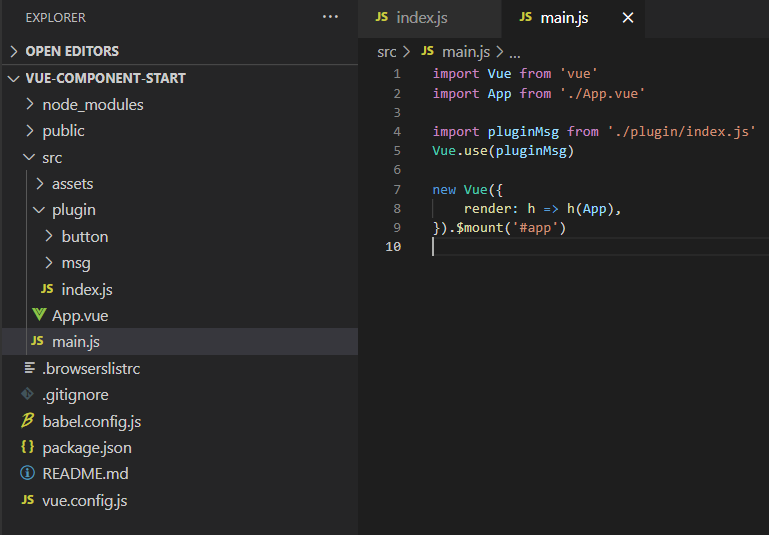Expand the Open Editors section
Image resolution: width=769 pixels, height=535 pixels.
pyautogui.click(x=180, y=51)
